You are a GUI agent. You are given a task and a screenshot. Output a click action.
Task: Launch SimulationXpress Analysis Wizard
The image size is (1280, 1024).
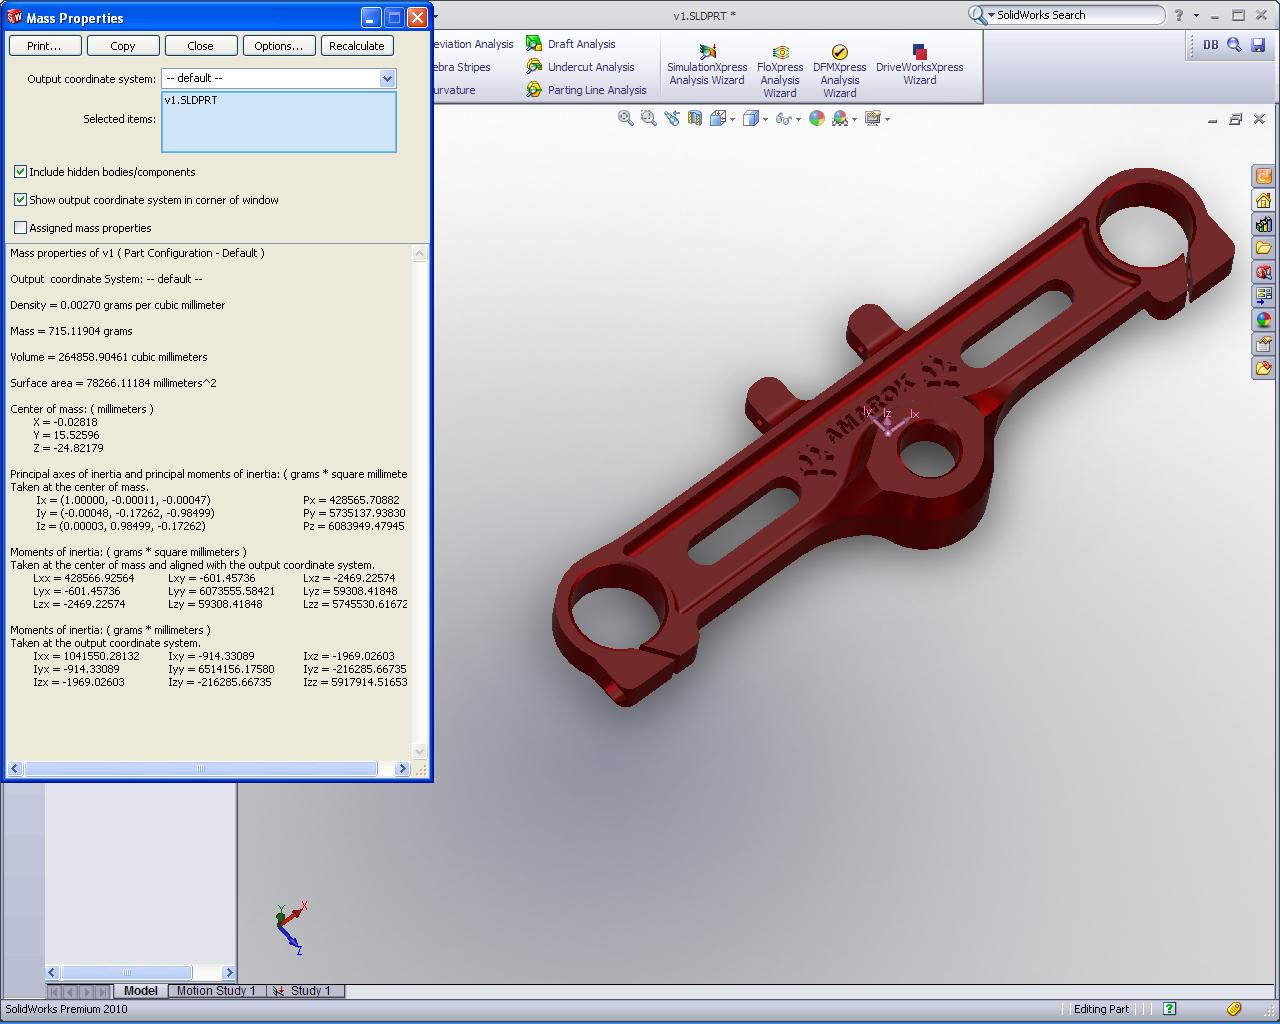[707, 66]
